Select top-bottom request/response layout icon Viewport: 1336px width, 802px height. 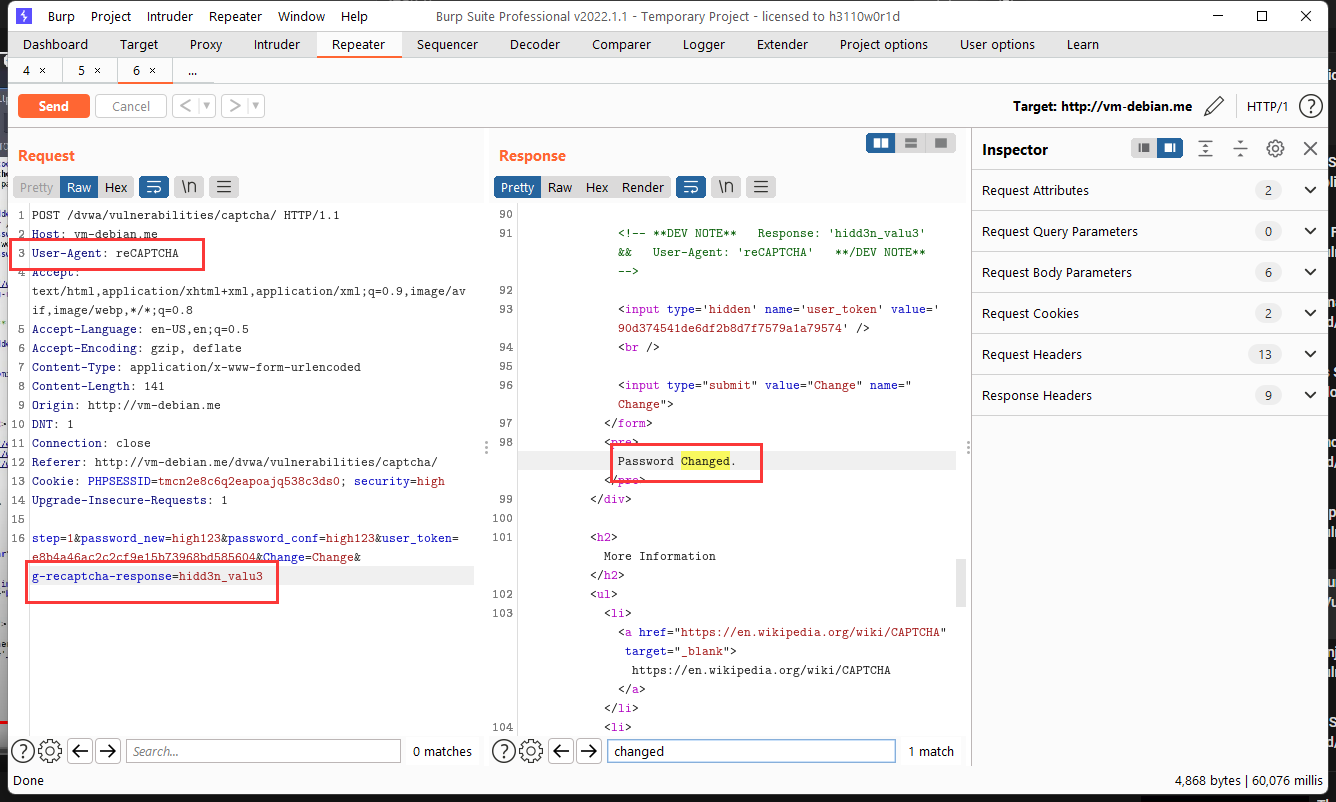point(911,143)
